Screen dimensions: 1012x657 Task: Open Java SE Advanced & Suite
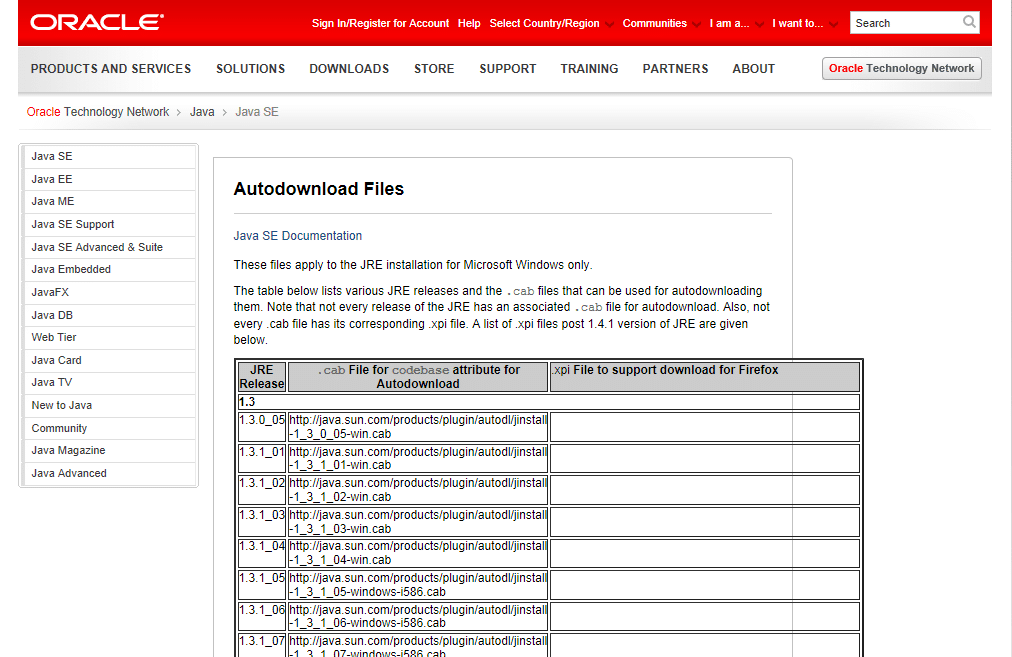tap(109, 247)
